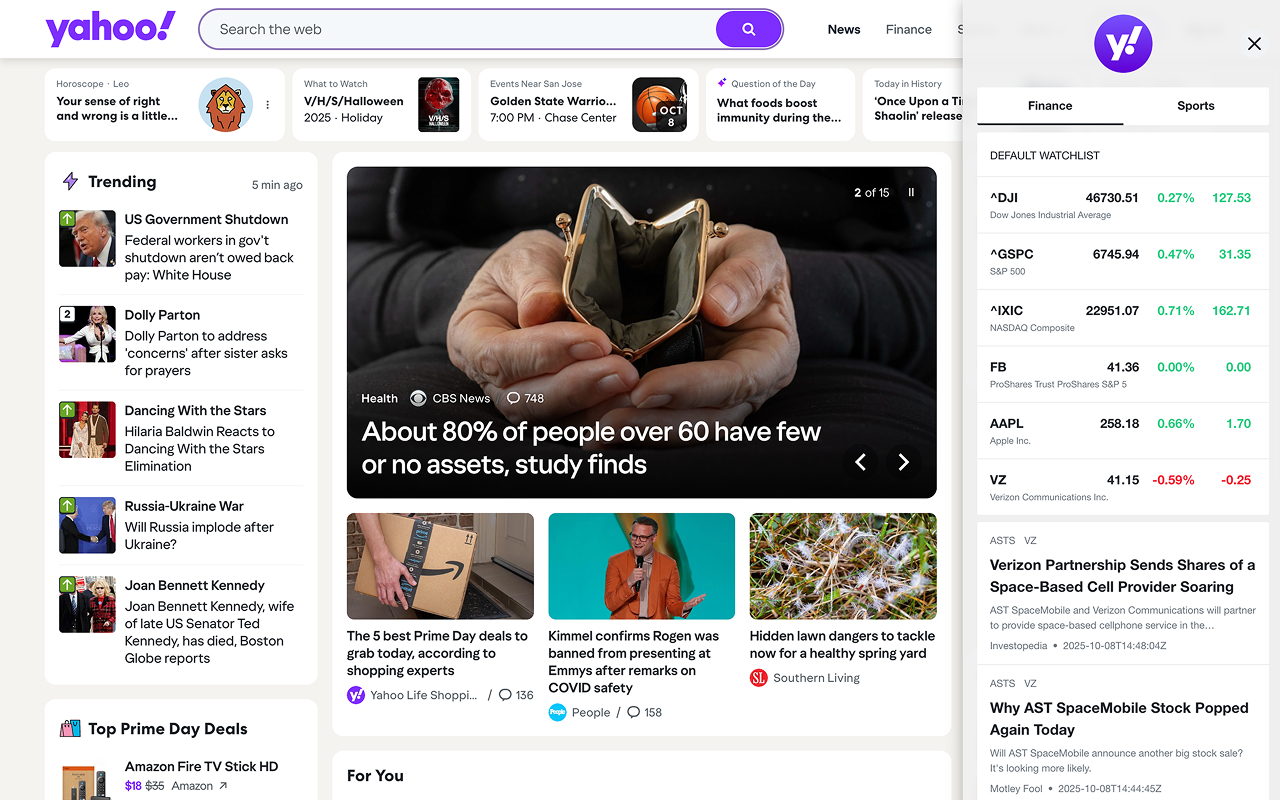The image size is (1280, 800).
Task: Click the Trending lightning bolt icon
Action: (x=70, y=181)
